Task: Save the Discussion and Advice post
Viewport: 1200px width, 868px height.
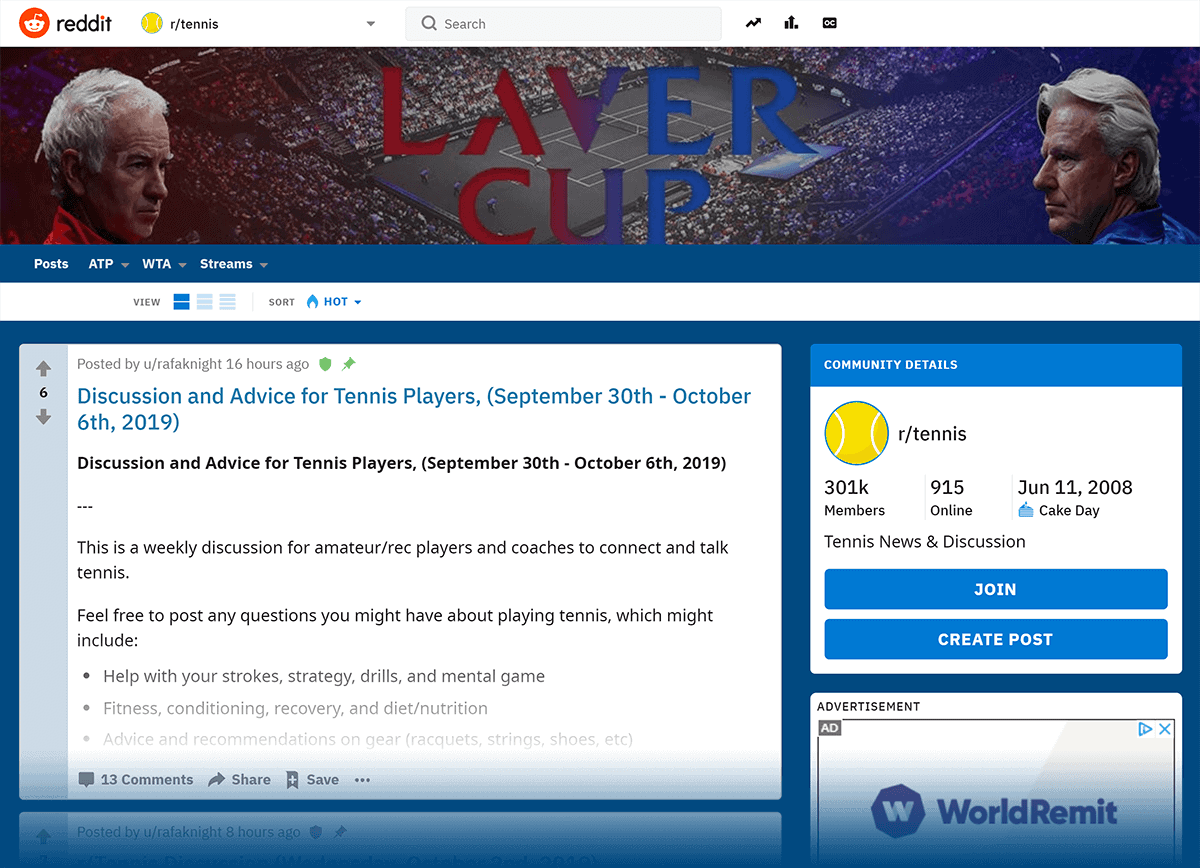Action: coord(312,780)
